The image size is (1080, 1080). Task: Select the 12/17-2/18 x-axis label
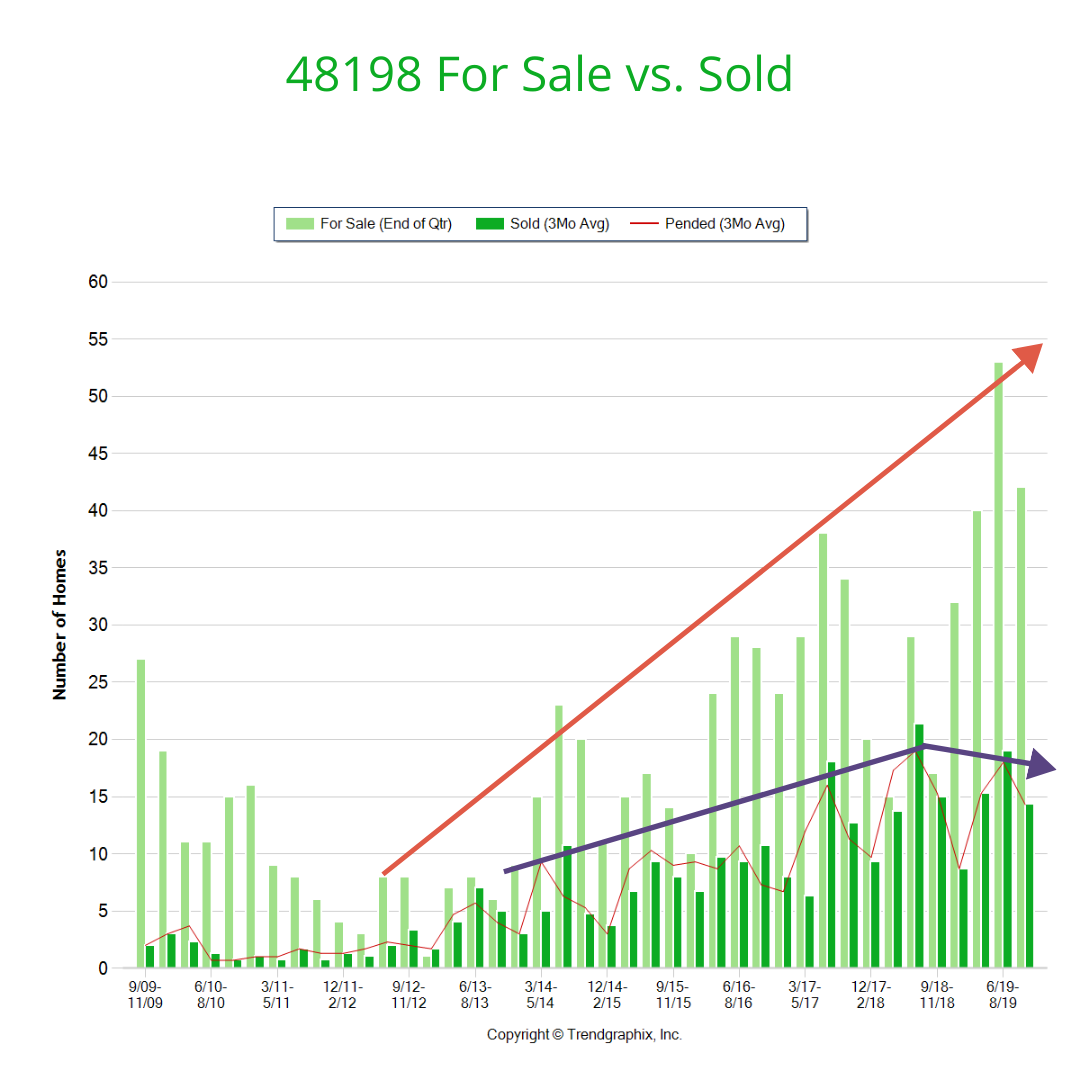point(871,994)
